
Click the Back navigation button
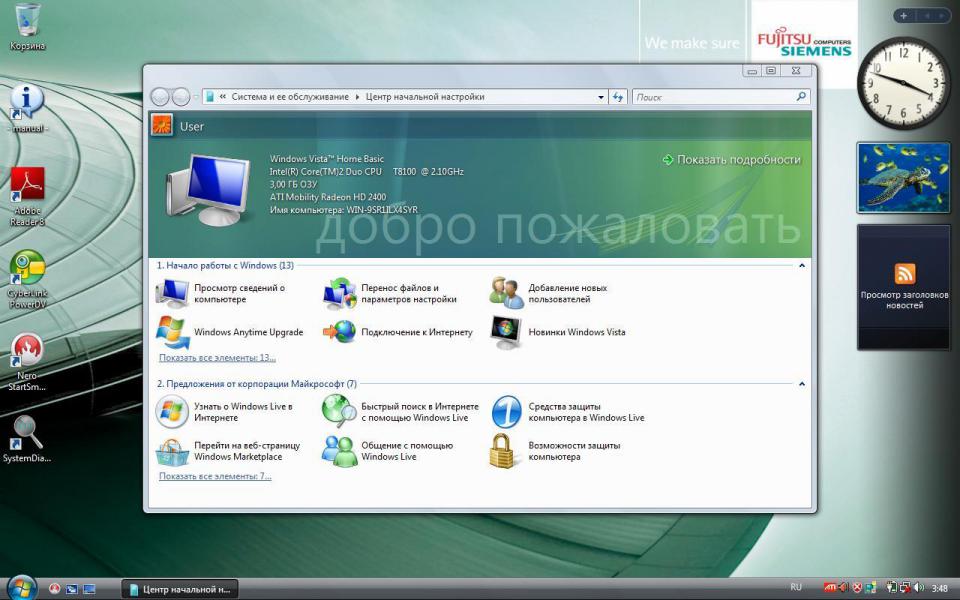click(160, 97)
